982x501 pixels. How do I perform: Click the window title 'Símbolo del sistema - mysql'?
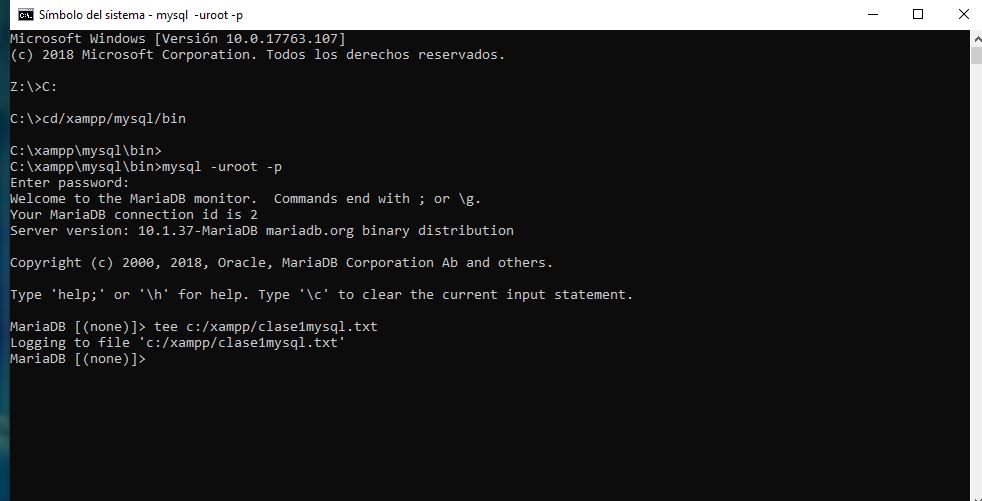[x=140, y=15]
